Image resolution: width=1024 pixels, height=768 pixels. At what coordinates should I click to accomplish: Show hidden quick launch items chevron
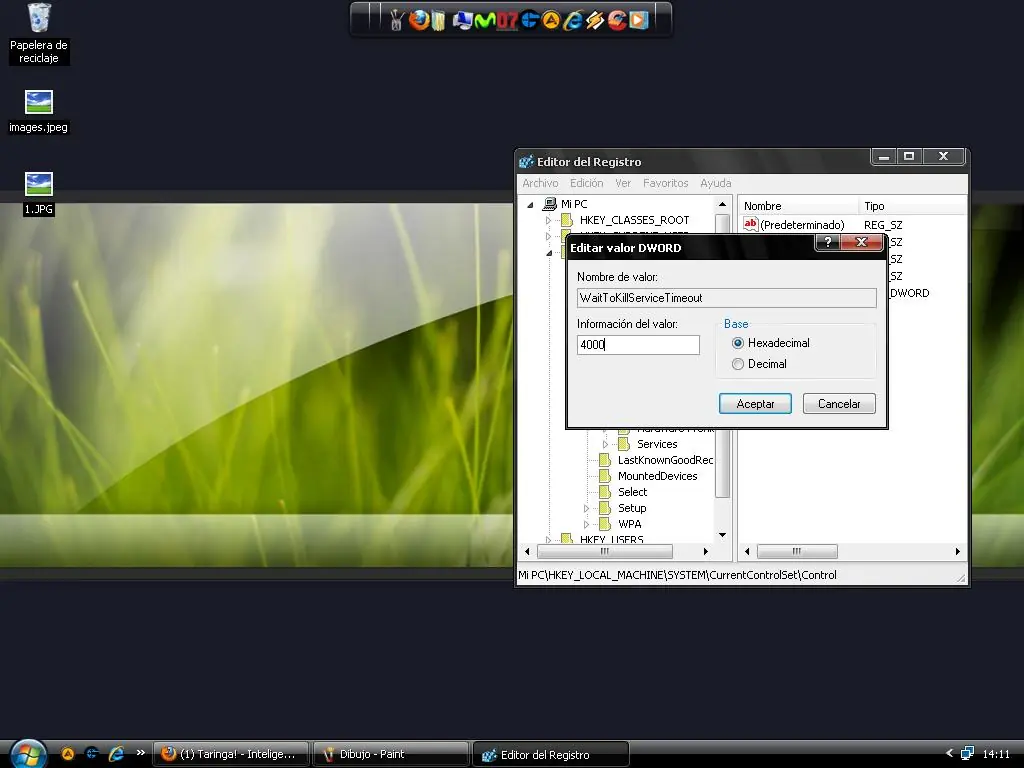[140, 753]
